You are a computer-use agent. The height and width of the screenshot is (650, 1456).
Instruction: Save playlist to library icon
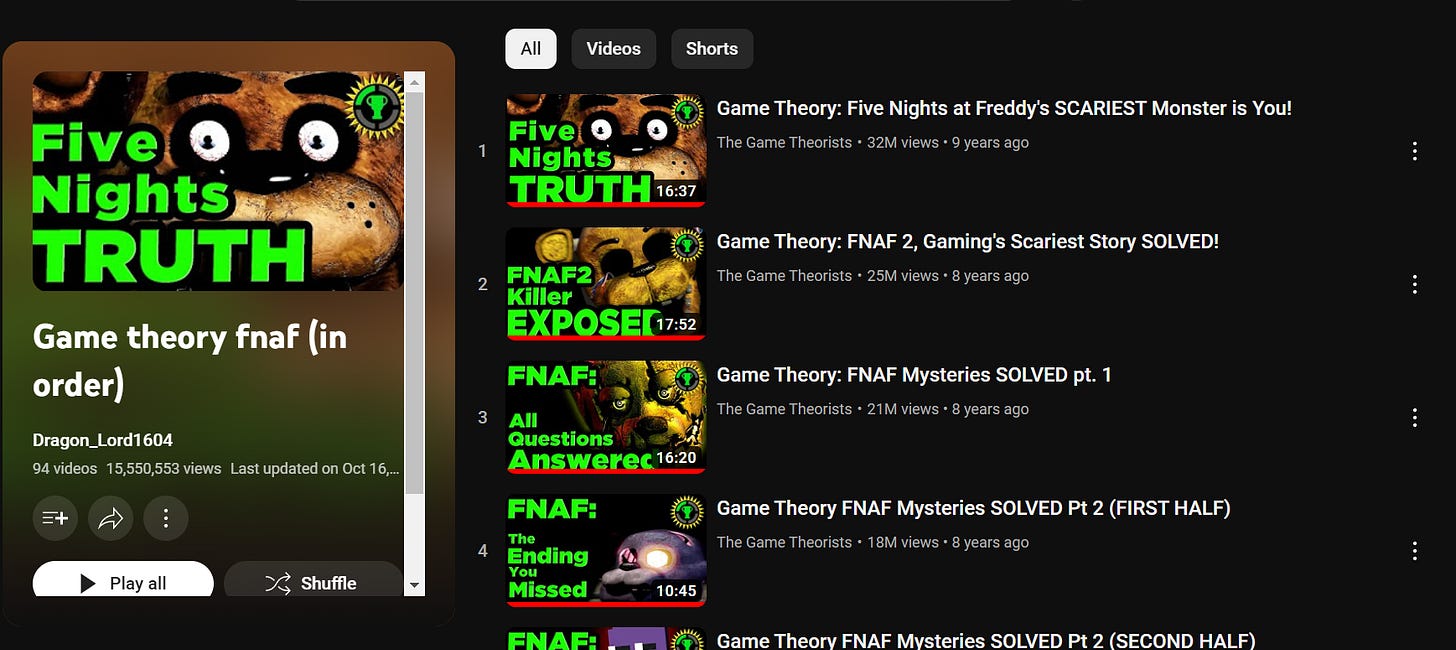pyautogui.click(x=55, y=518)
